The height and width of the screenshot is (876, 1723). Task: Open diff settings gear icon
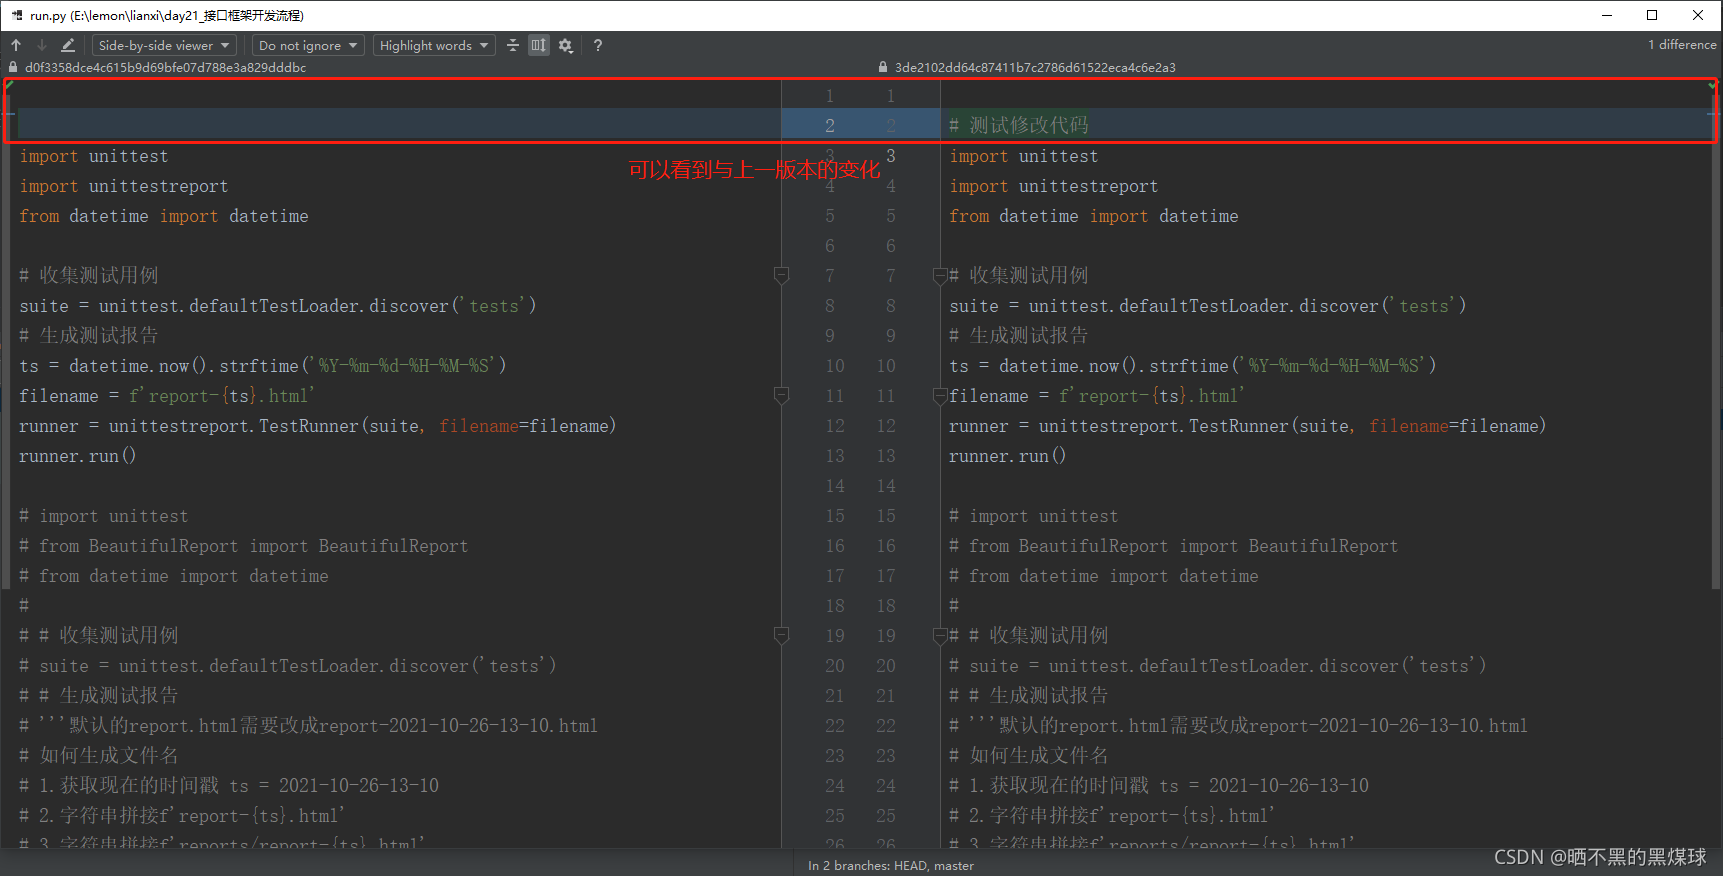(x=566, y=45)
